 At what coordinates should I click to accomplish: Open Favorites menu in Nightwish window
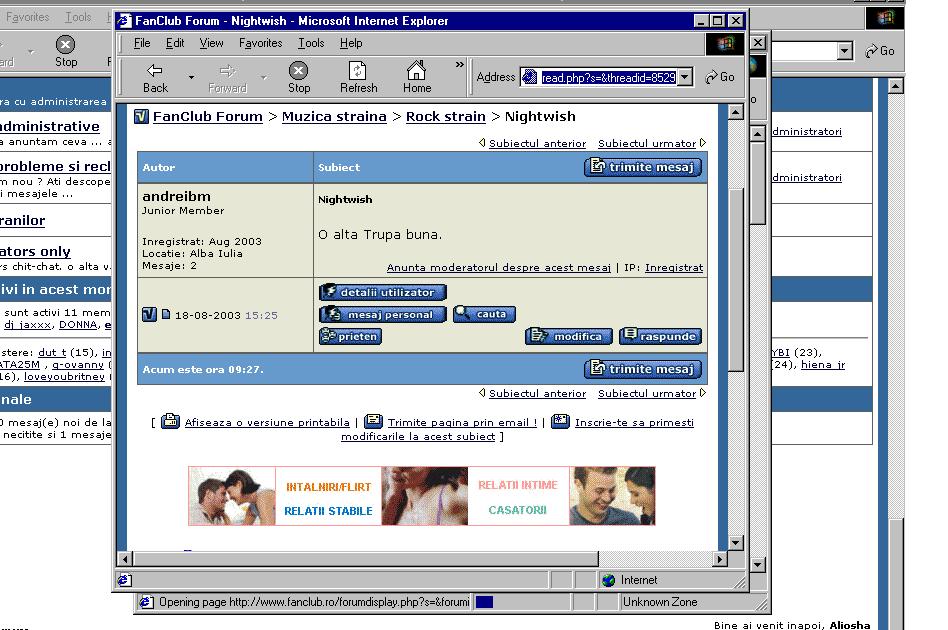[x=260, y=43]
